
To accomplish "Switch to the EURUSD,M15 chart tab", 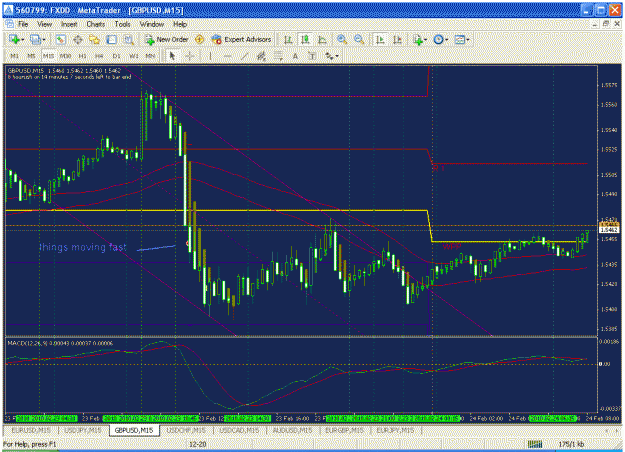I will point(31,430).
